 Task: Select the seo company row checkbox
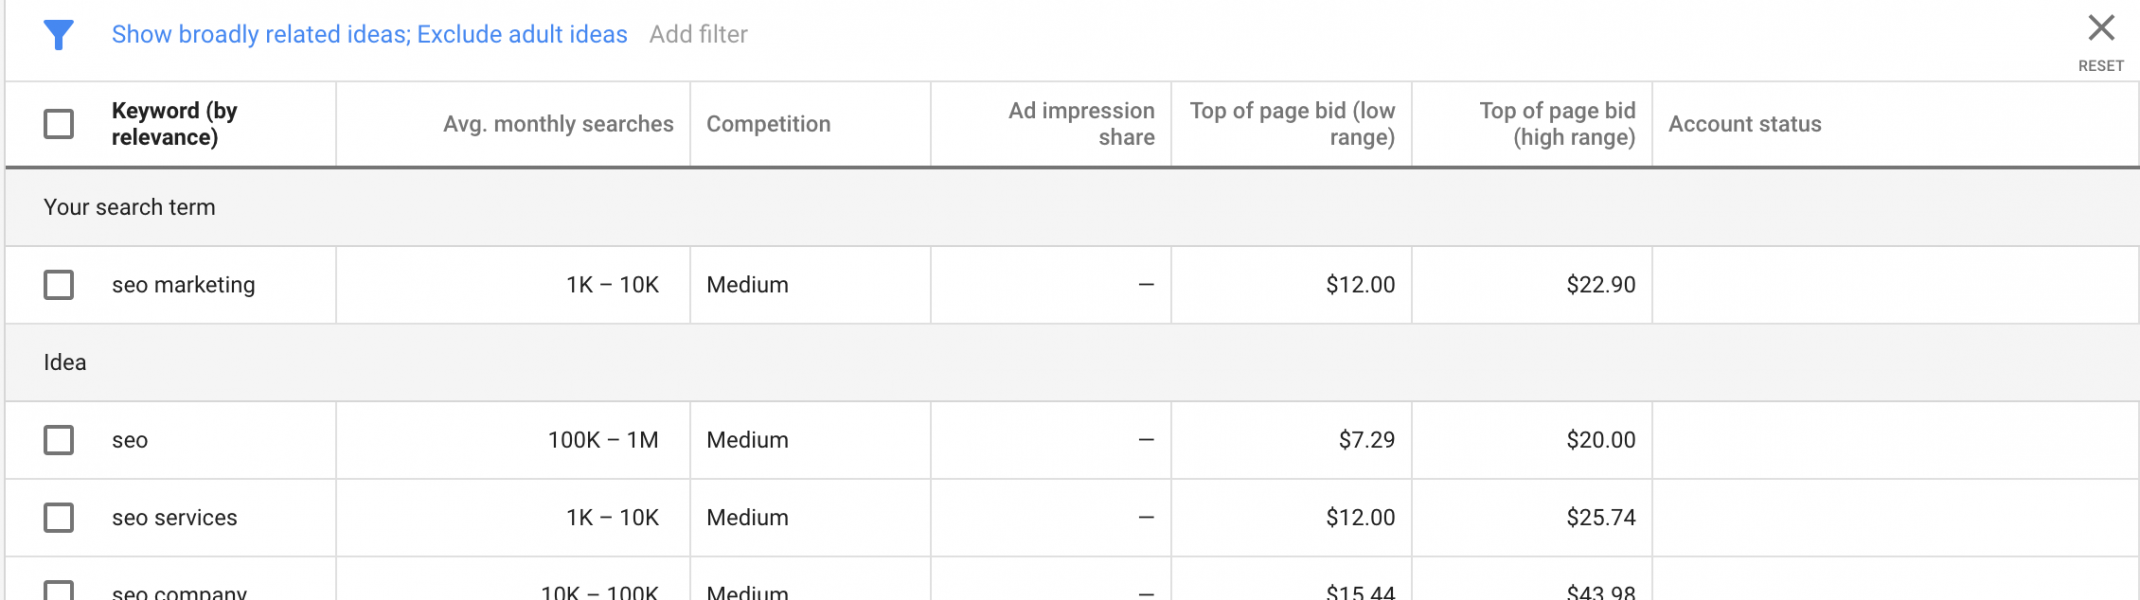tap(59, 590)
